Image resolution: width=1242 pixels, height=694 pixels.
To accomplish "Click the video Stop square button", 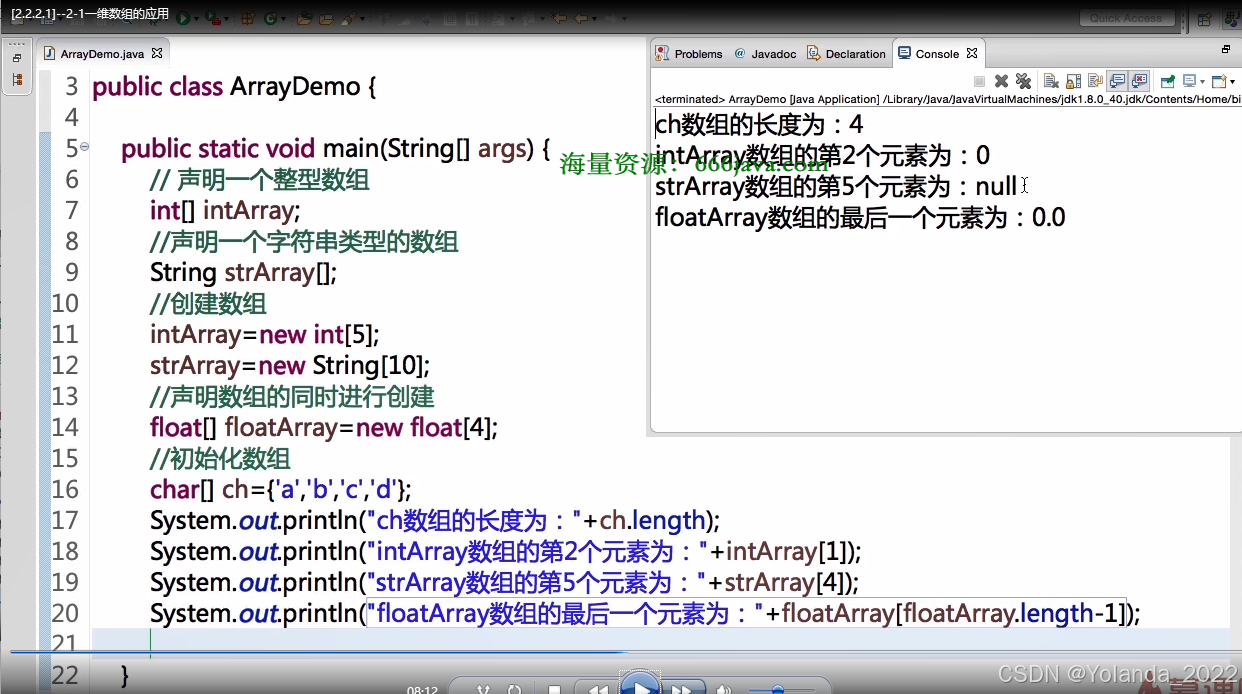I will 555,689.
